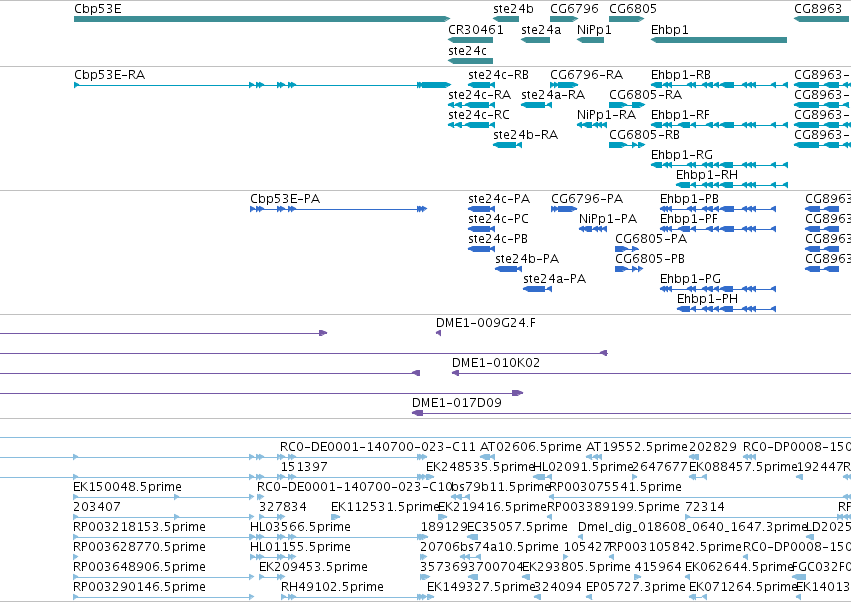Select the EK112531.5prime EST label
This screenshot has height=602, width=851.
pos(385,508)
